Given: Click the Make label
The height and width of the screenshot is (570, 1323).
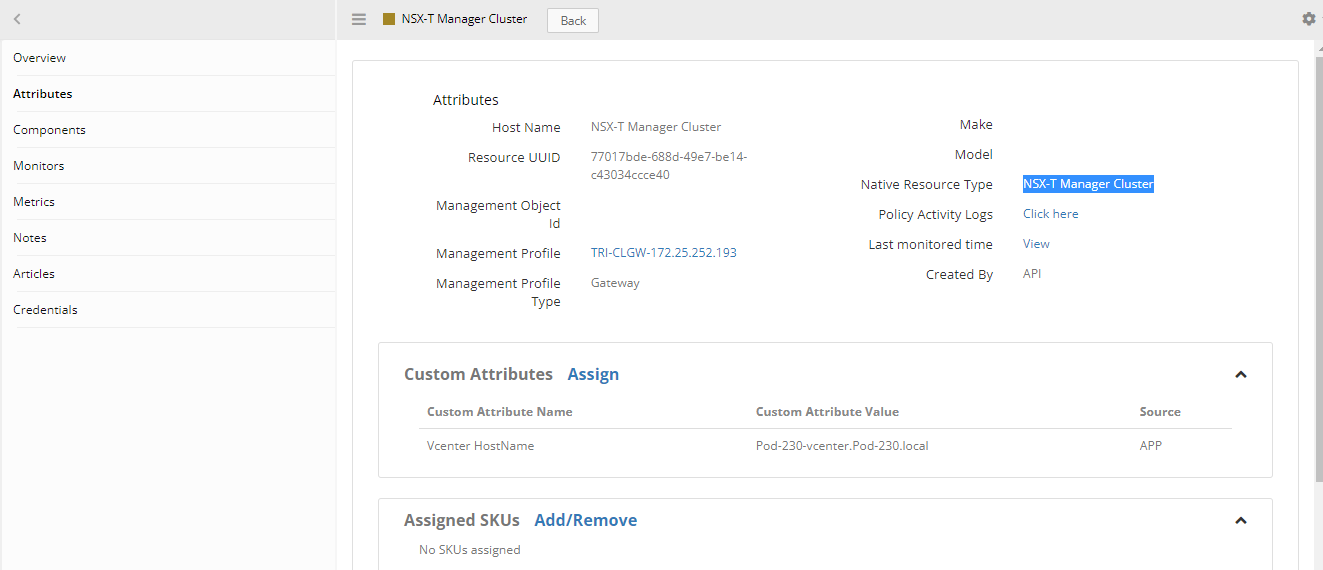Looking at the screenshot, I should (x=976, y=125).
